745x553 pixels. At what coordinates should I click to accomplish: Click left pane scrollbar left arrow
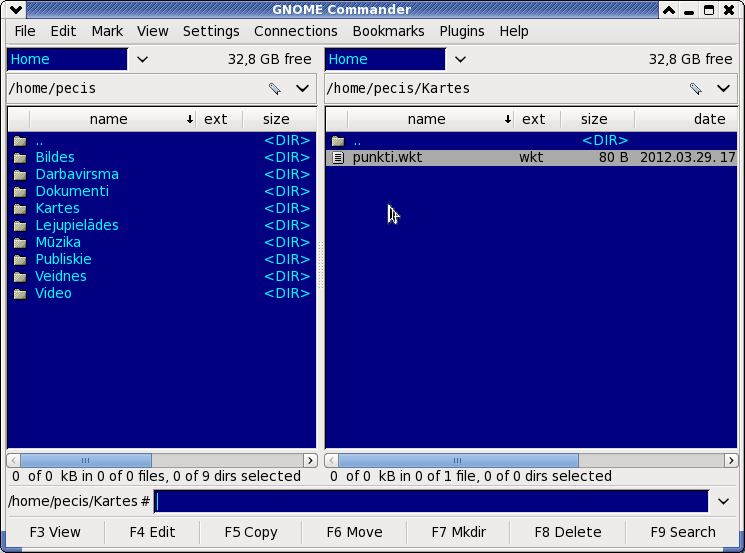(x=14, y=460)
